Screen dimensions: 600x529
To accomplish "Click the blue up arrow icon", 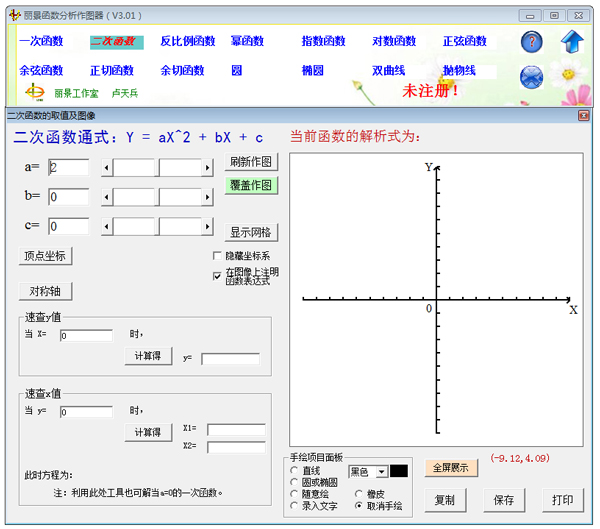I will tap(572, 42).
